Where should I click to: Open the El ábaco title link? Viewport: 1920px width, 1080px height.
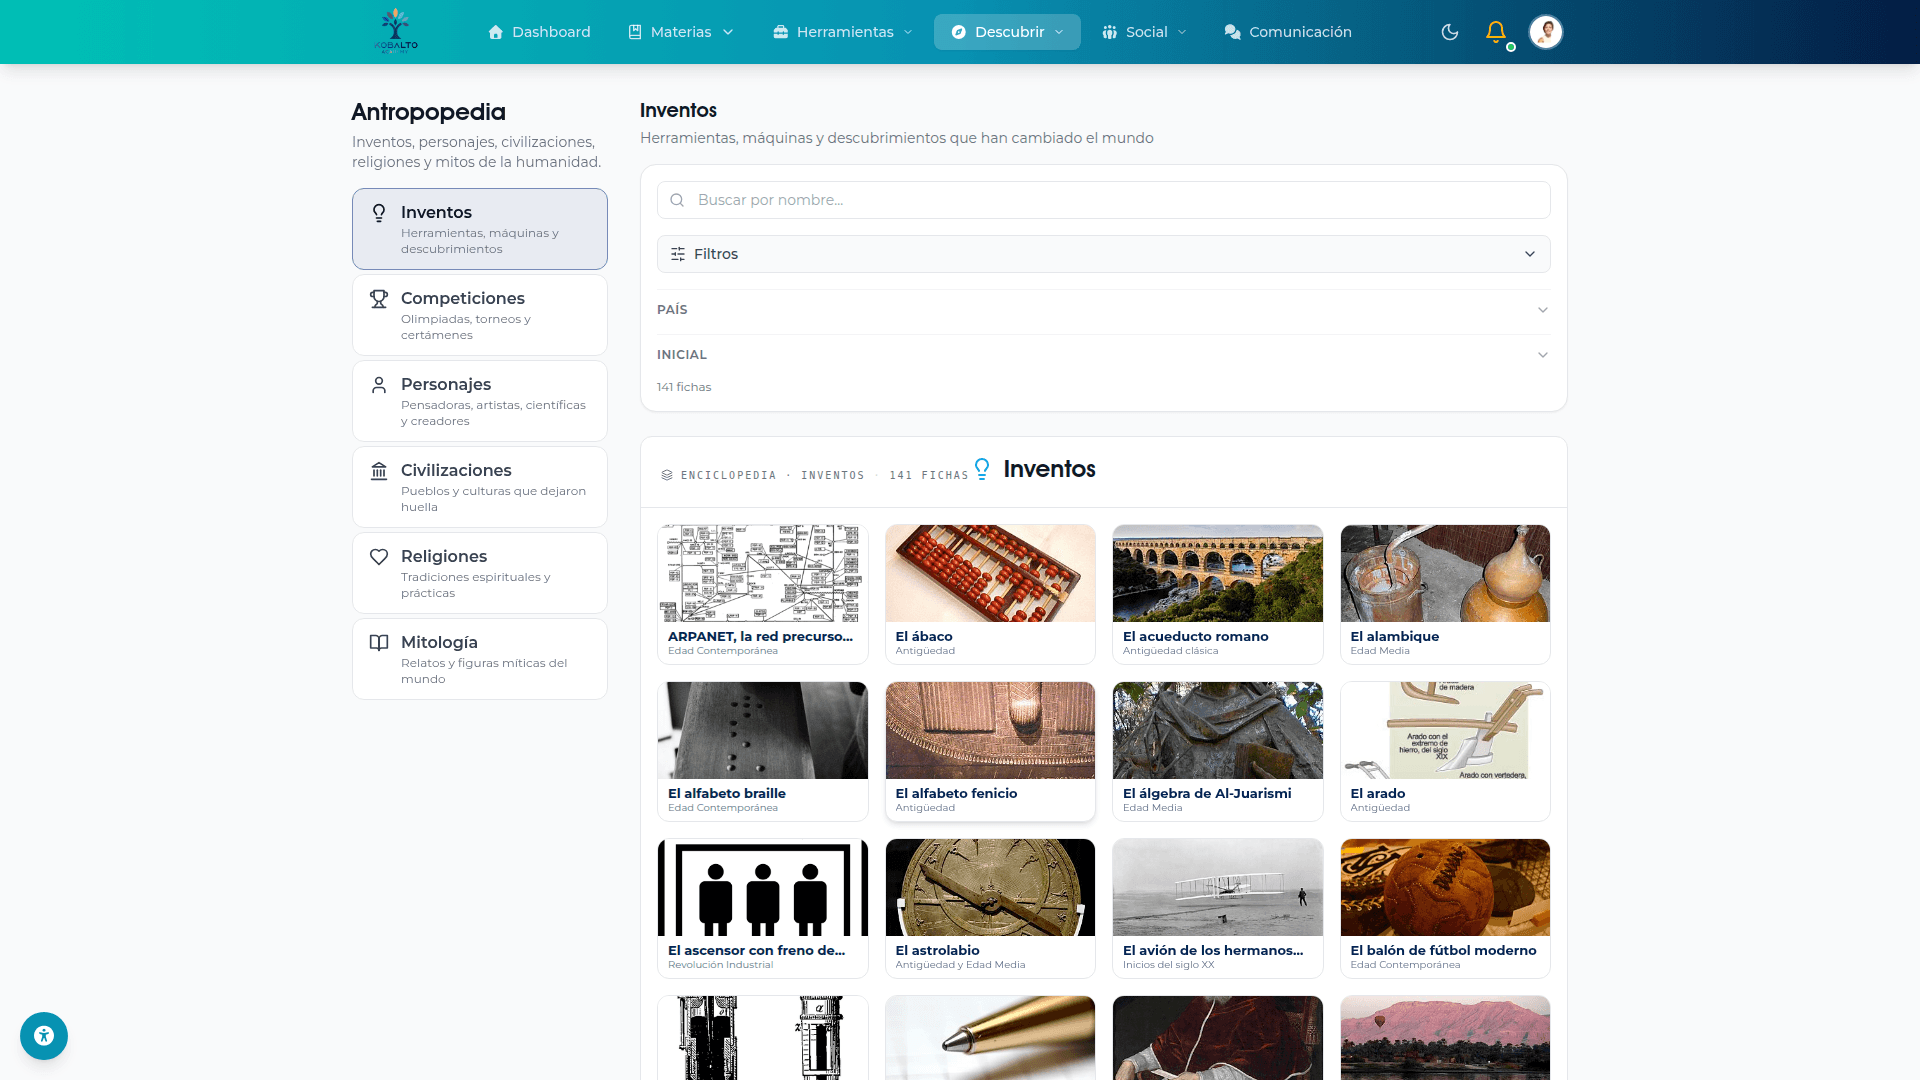coord(924,637)
